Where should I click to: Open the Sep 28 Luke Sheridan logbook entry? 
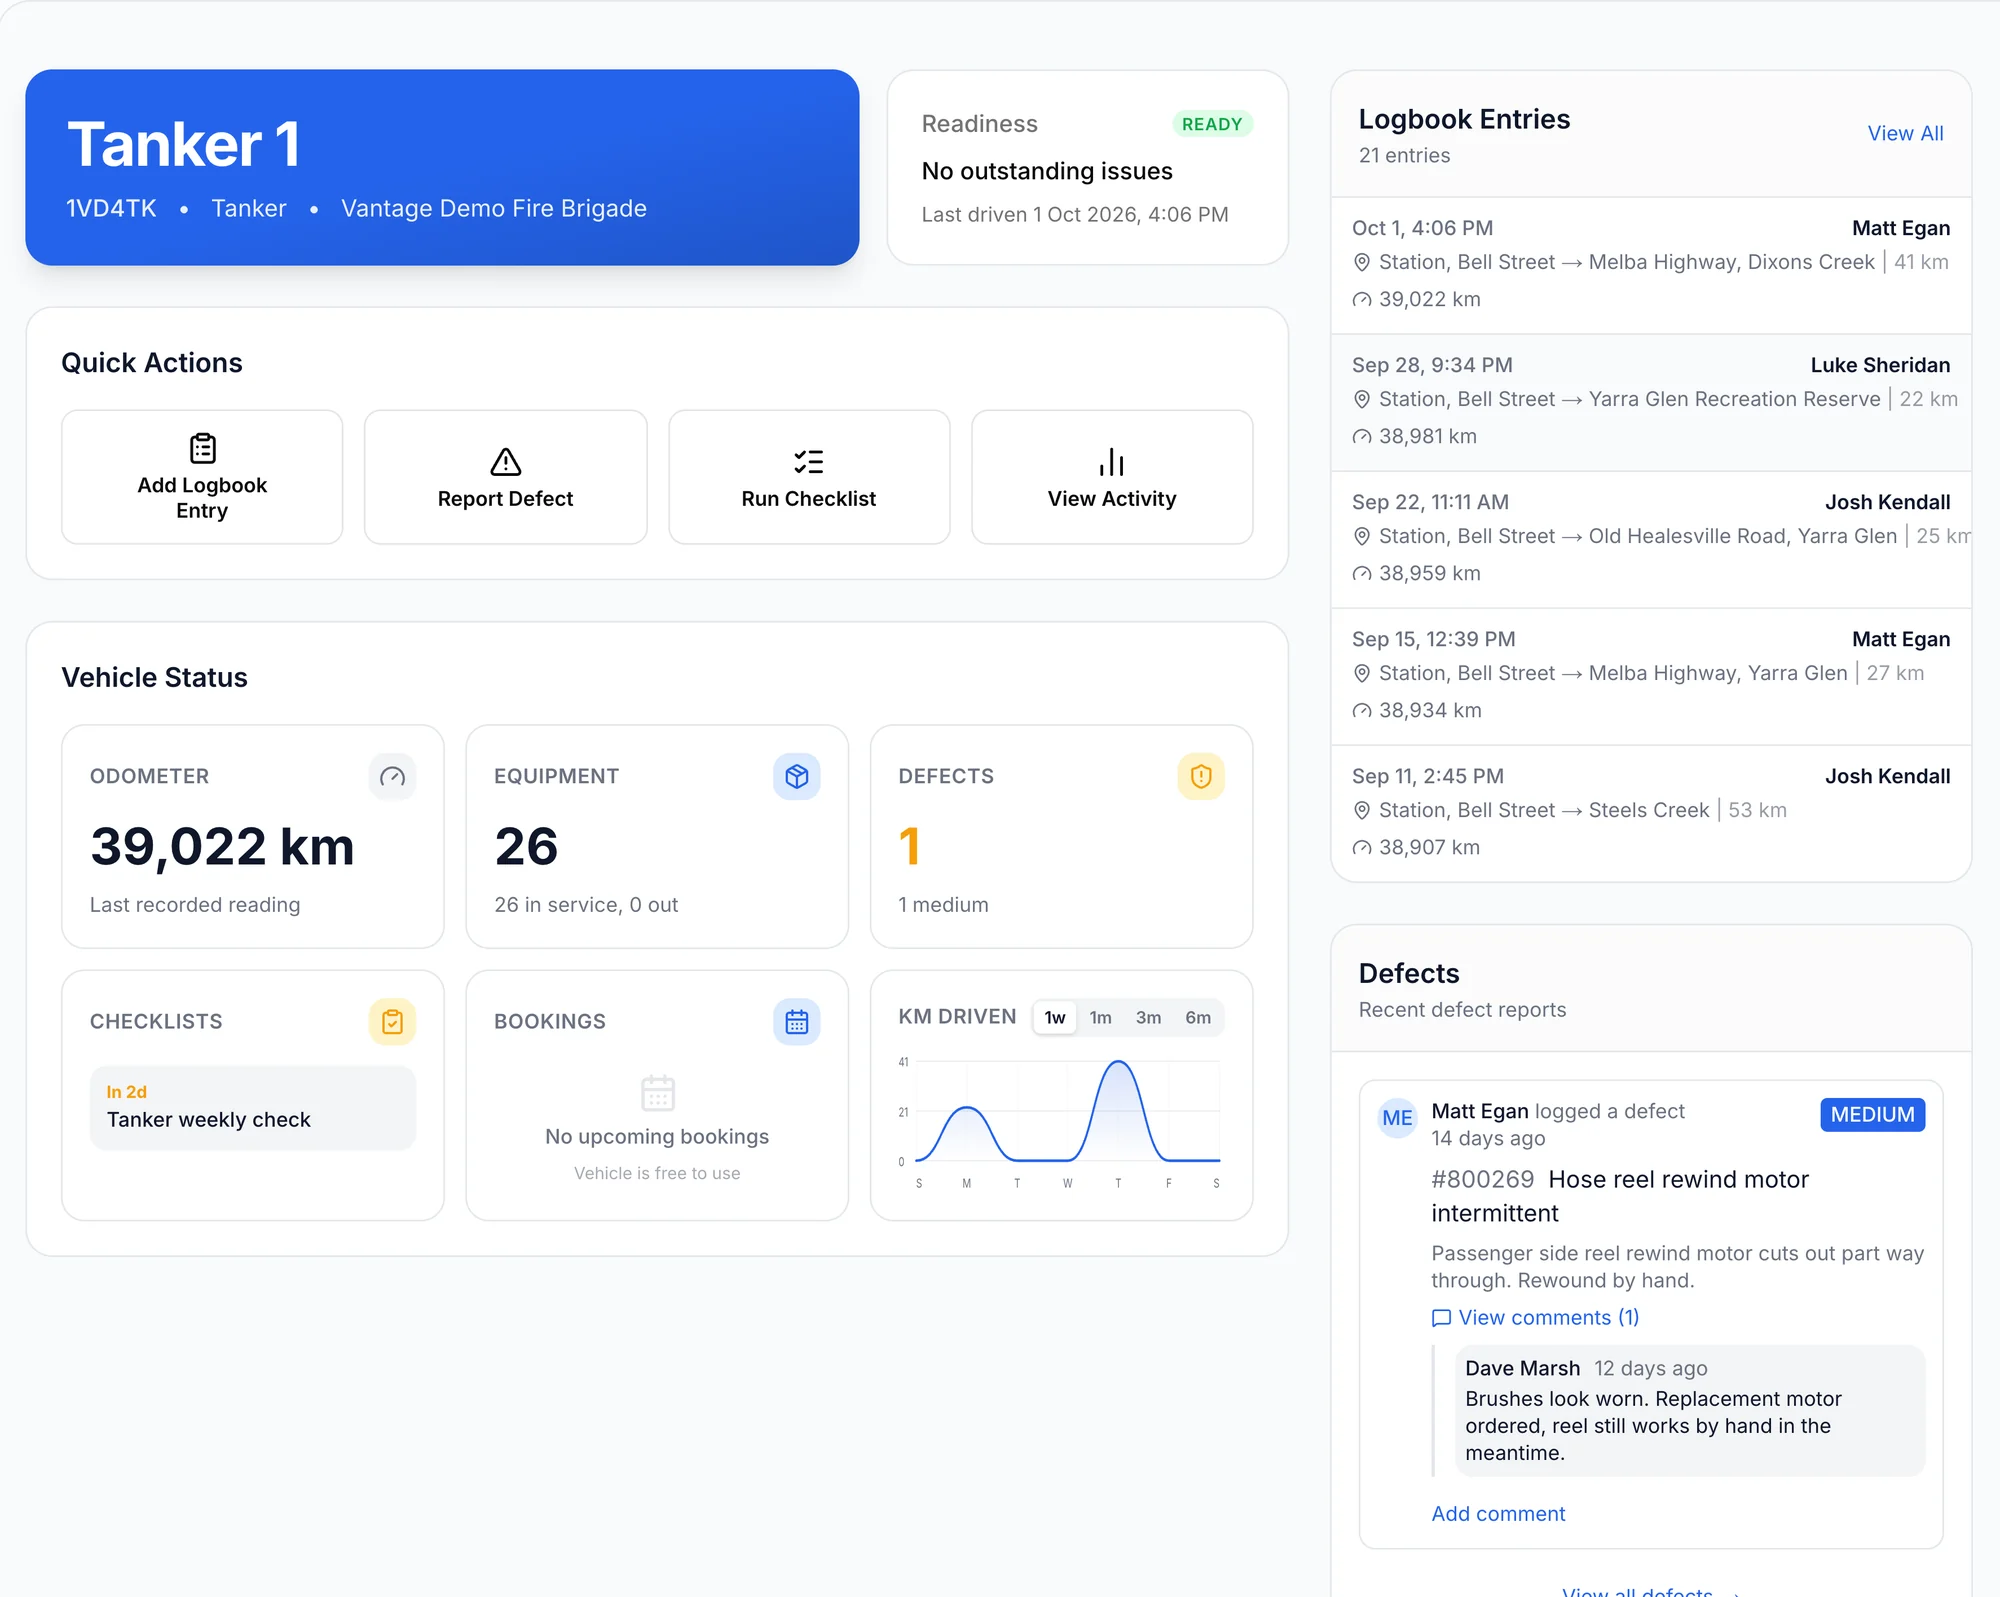tap(1651, 402)
